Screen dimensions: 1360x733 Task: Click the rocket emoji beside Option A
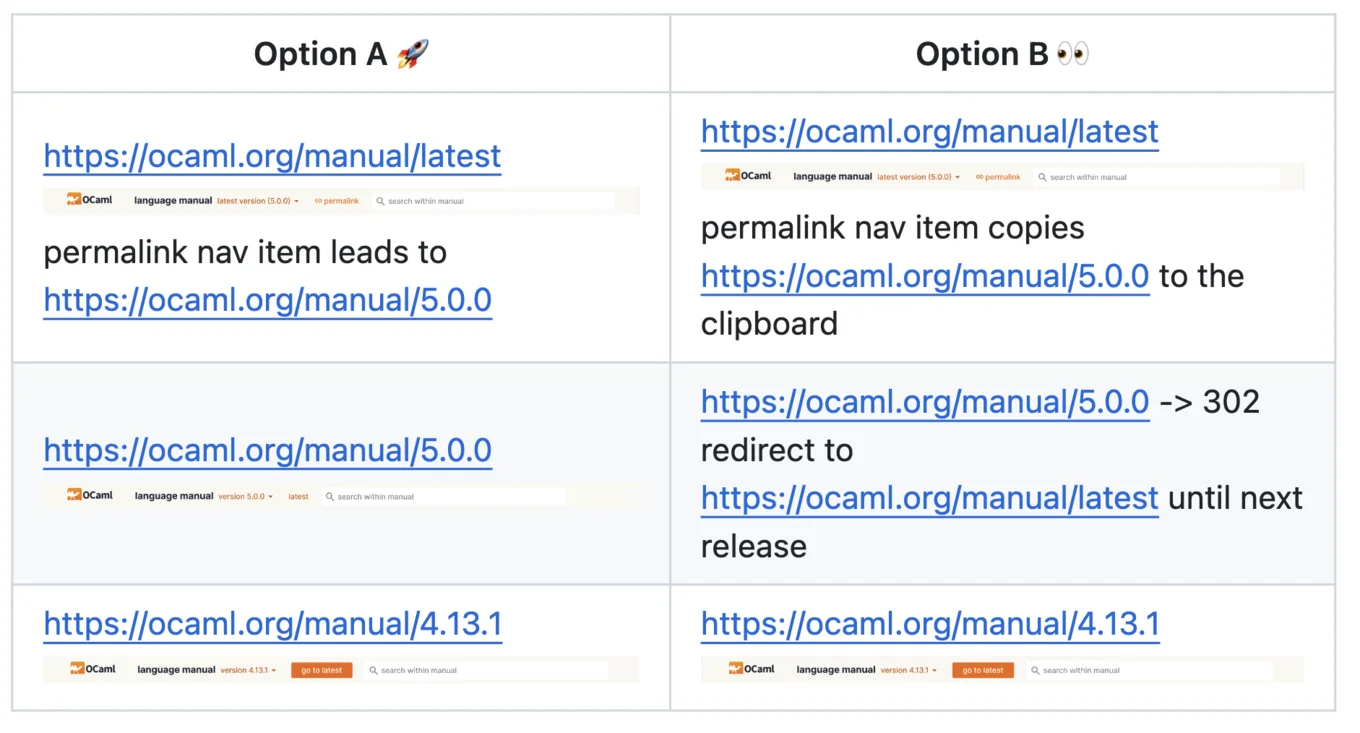pos(412,54)
